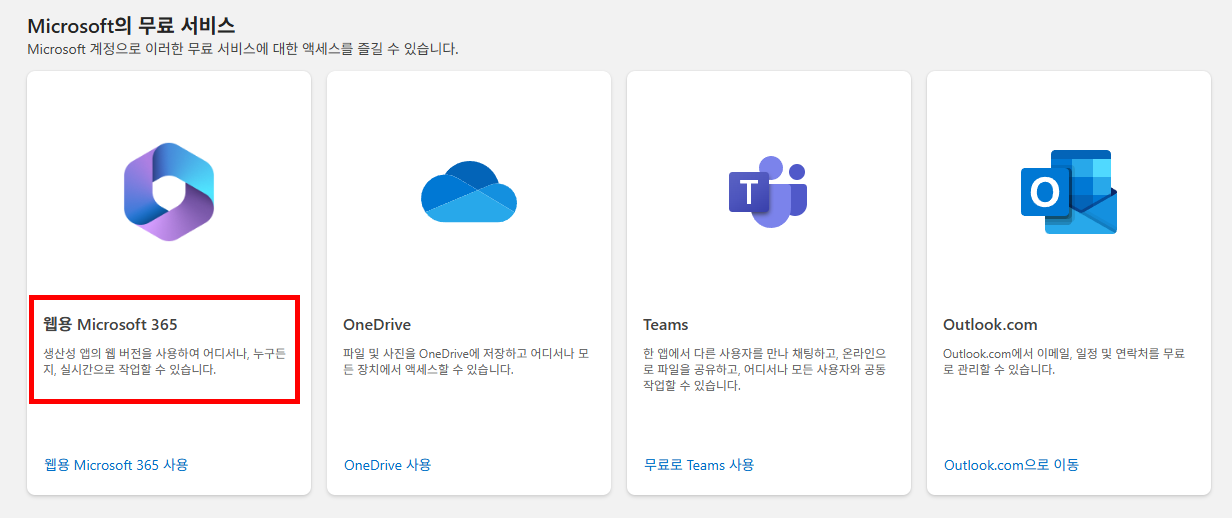This screenshot has width=1232, height=518.
Task: Click the Outlook envelope icon
Action: click(1068, 192)
